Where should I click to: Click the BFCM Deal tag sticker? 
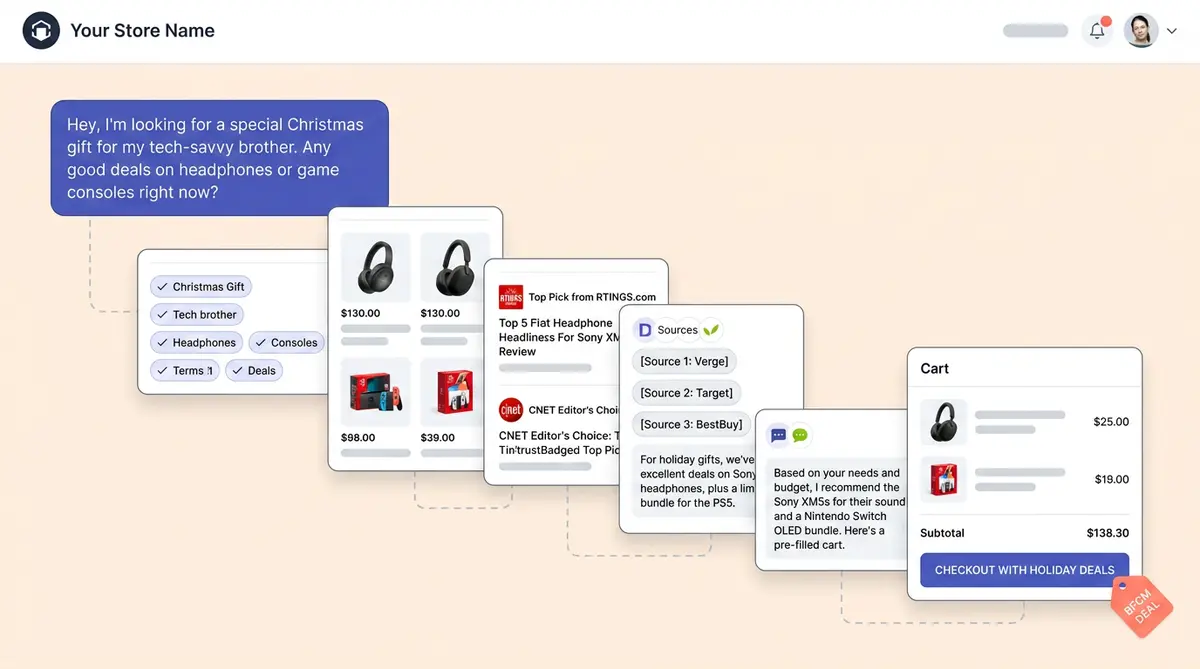click(x=1140, y=605)
